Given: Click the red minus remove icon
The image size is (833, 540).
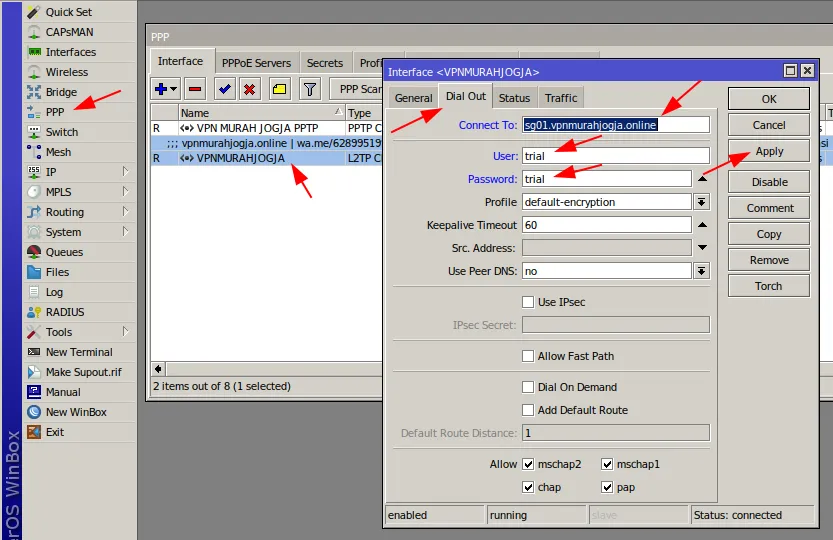Looking at the screenshot, I should click(x=195, y=89).
